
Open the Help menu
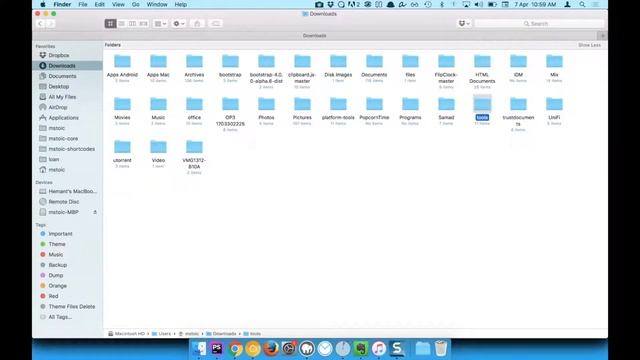point(180,4)
